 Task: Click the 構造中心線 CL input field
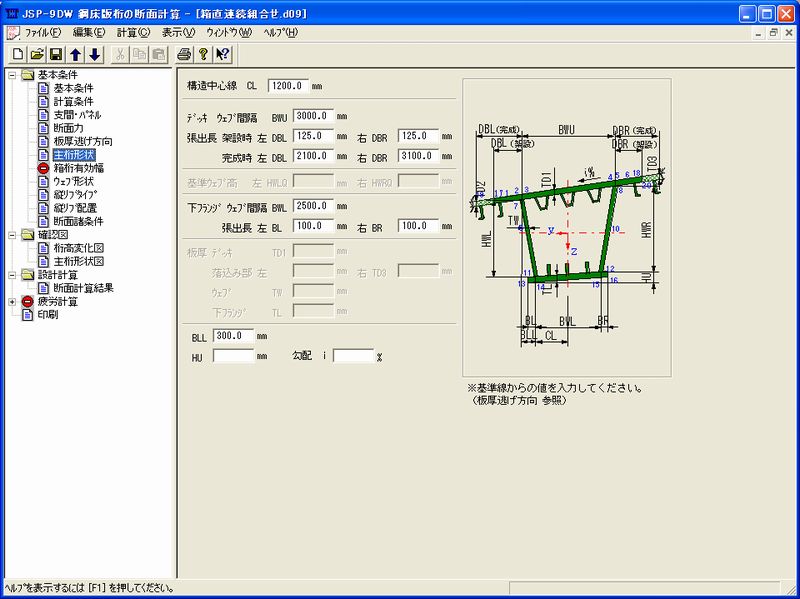288,87
